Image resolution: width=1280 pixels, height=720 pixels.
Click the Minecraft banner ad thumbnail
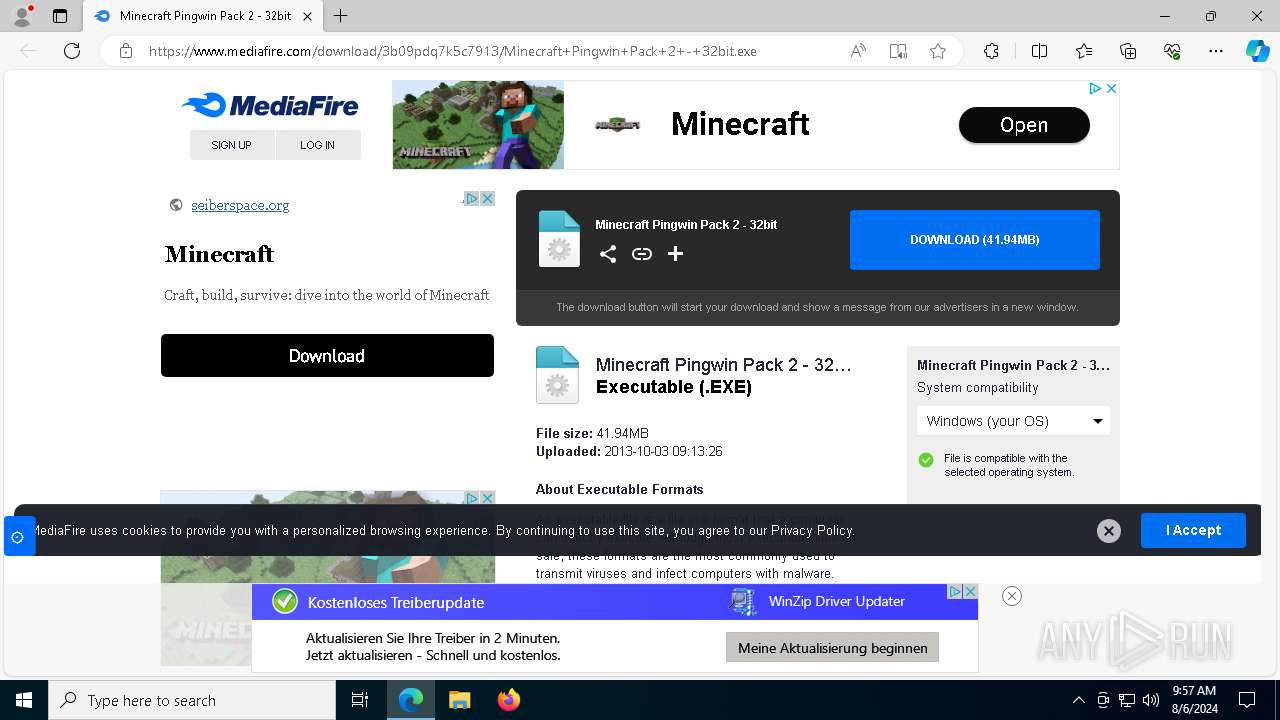(478, 125)
